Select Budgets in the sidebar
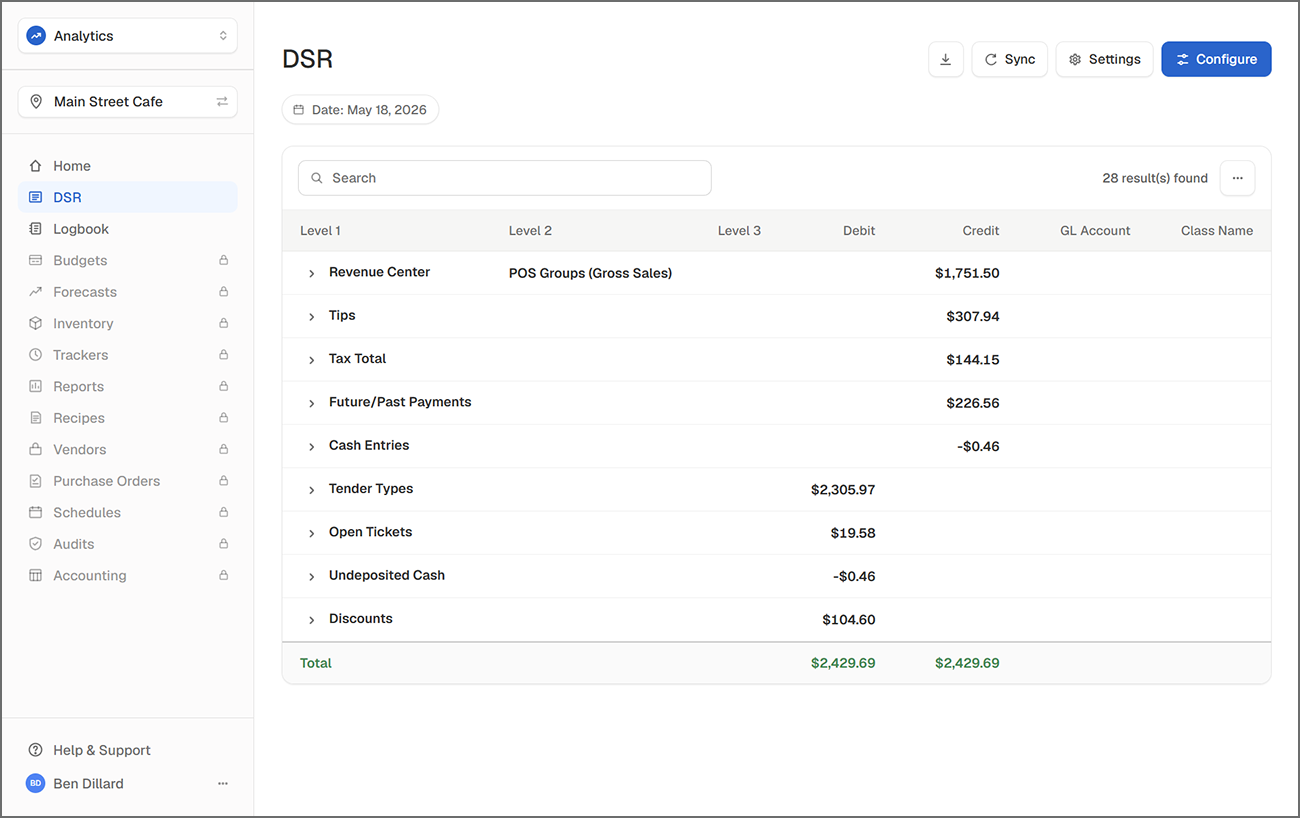This screenshot has height=818, width=1300. [128, 260]
